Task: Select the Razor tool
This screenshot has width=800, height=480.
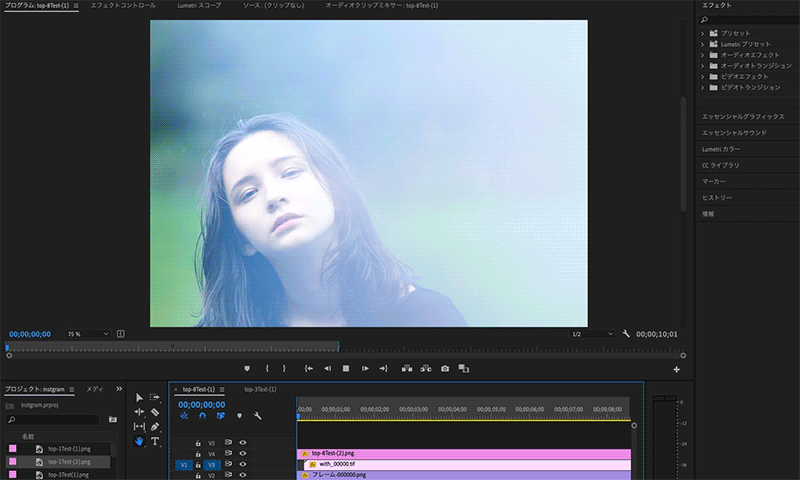Action: [155, 412]
